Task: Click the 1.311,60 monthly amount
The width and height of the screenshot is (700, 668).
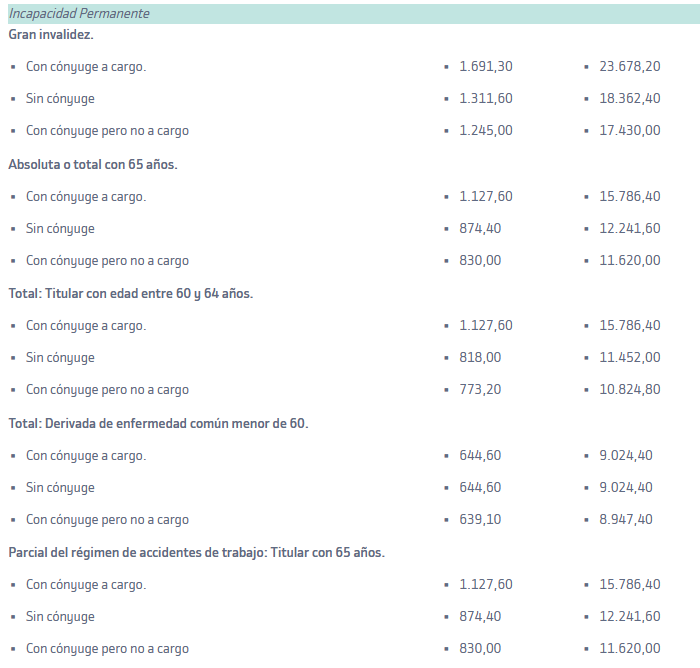Action: pos(486,99)
